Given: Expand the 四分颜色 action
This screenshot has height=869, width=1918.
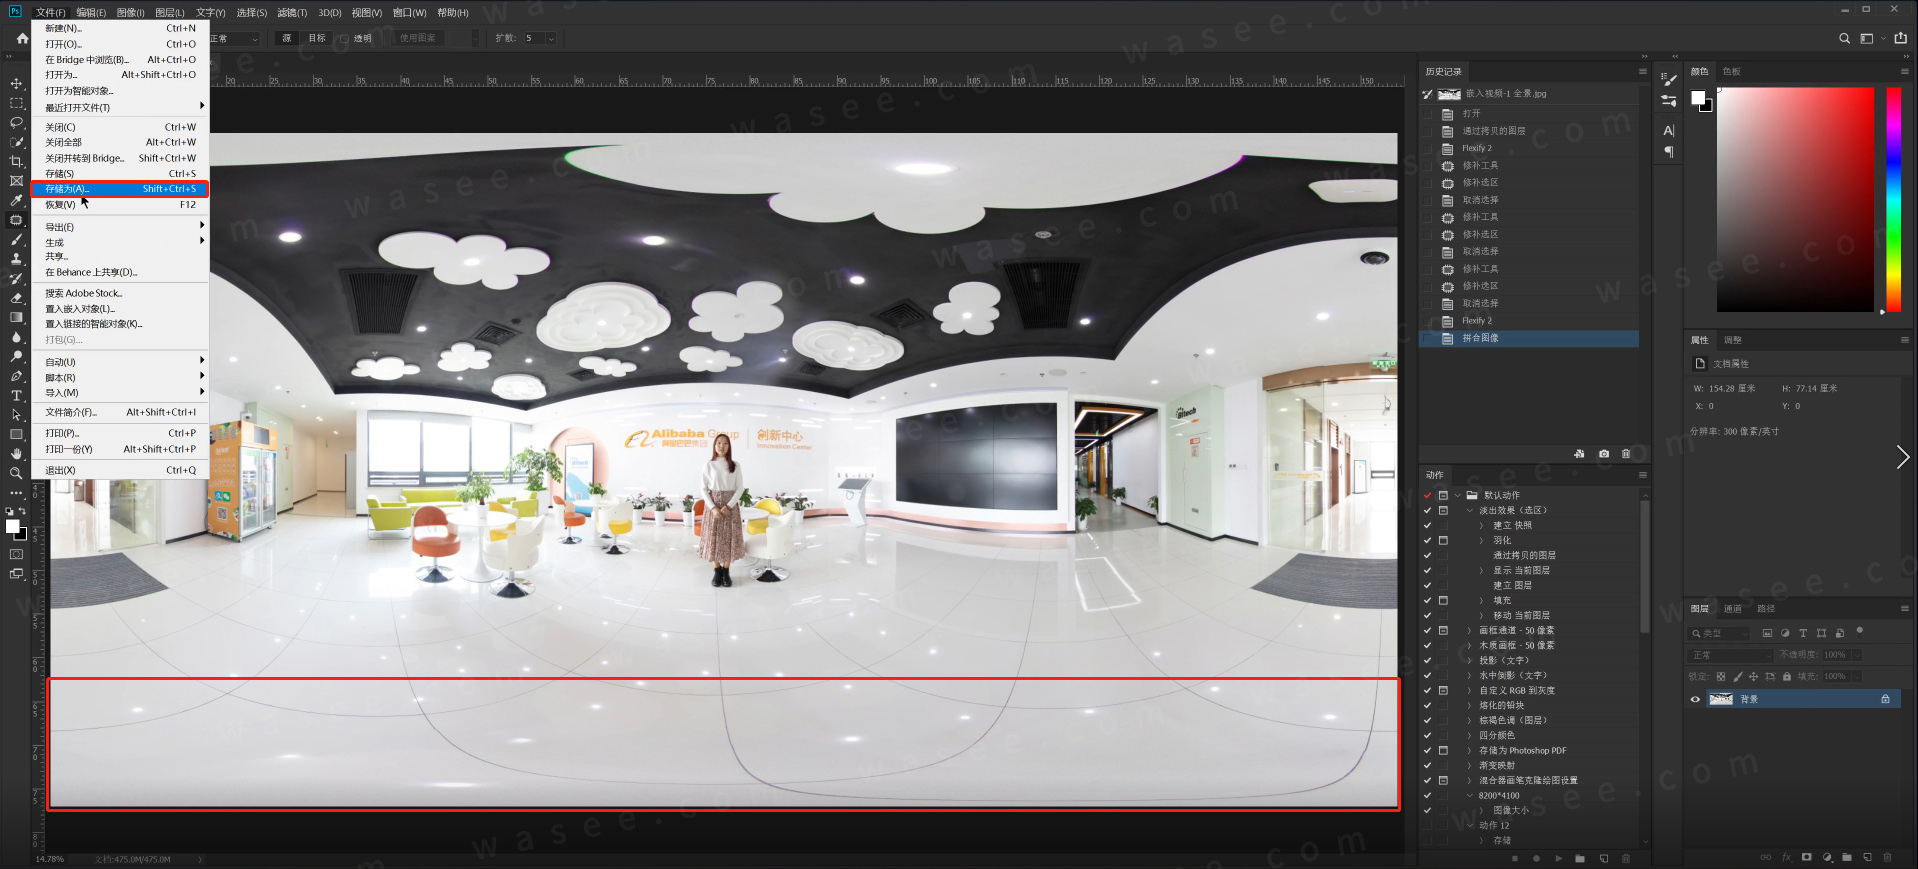Looking at the screenshot, I should tap(1469, 735).
